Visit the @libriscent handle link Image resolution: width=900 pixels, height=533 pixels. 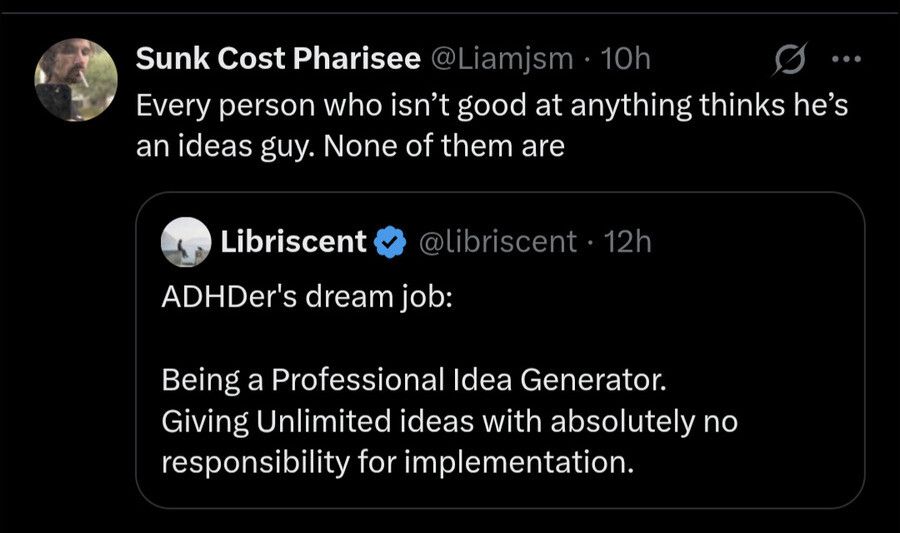click(x=495, y=241)
